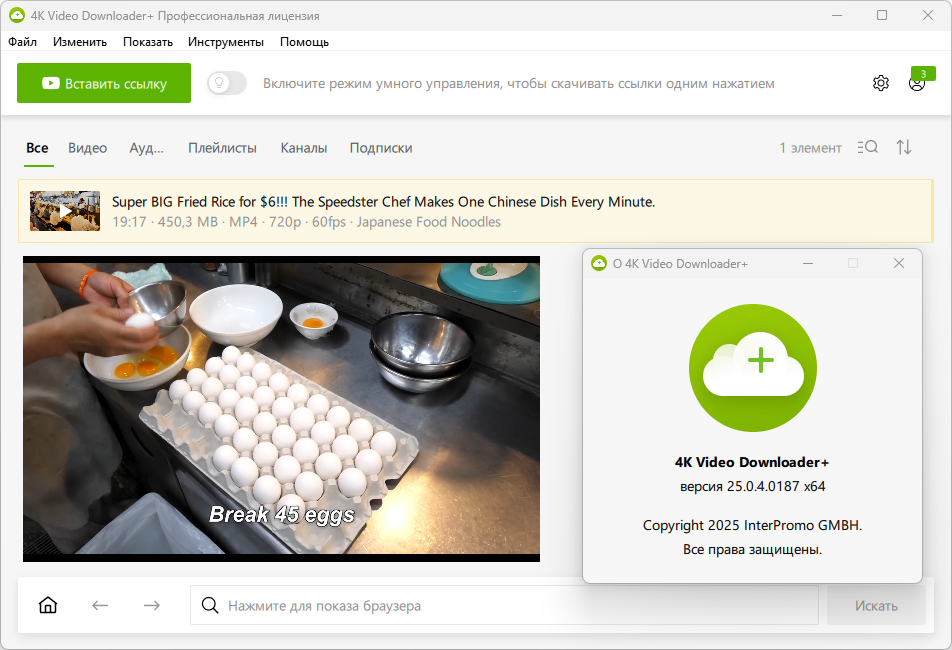Screen dimensions: 952x650
Task: Select the Все tab
Action: (37, 148)
